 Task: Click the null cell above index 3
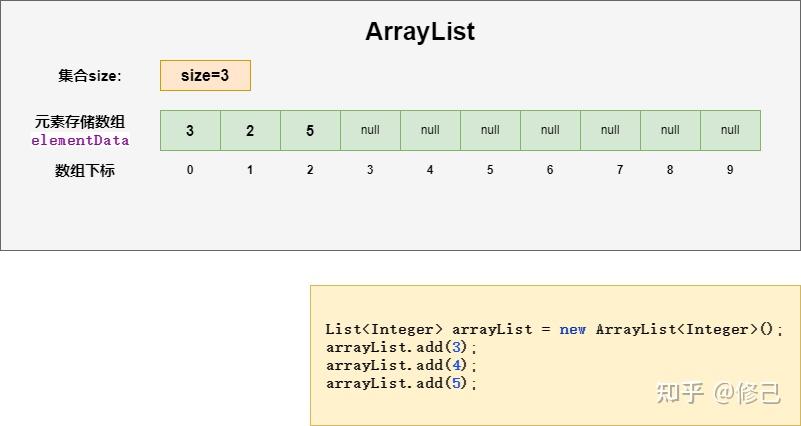click(370, 130)
